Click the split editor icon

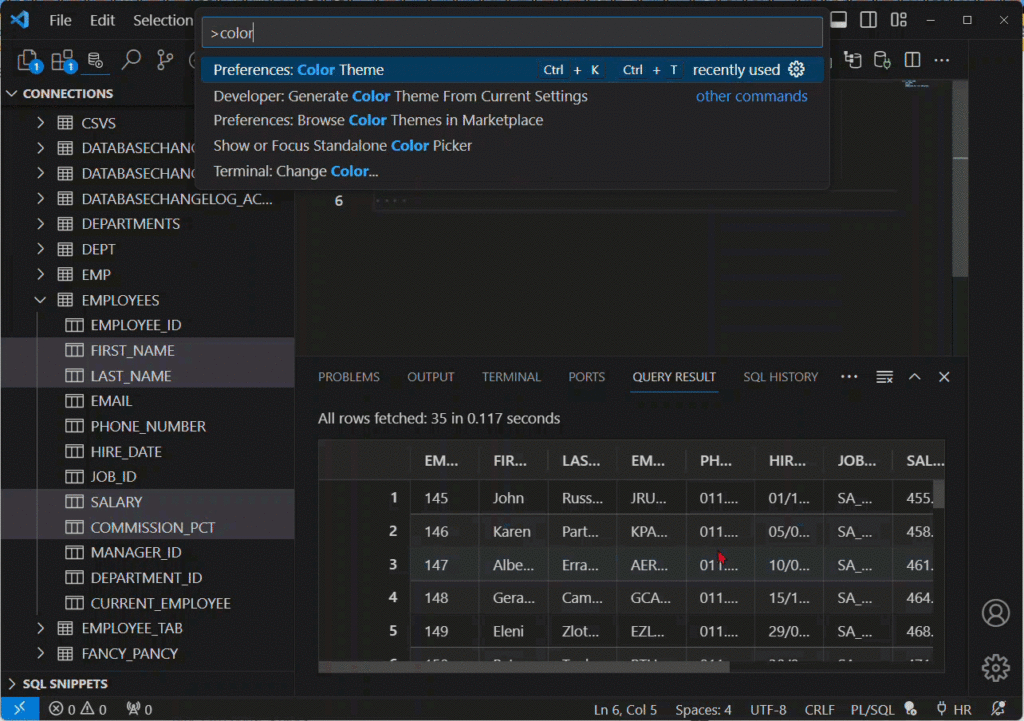coord(912,60)
